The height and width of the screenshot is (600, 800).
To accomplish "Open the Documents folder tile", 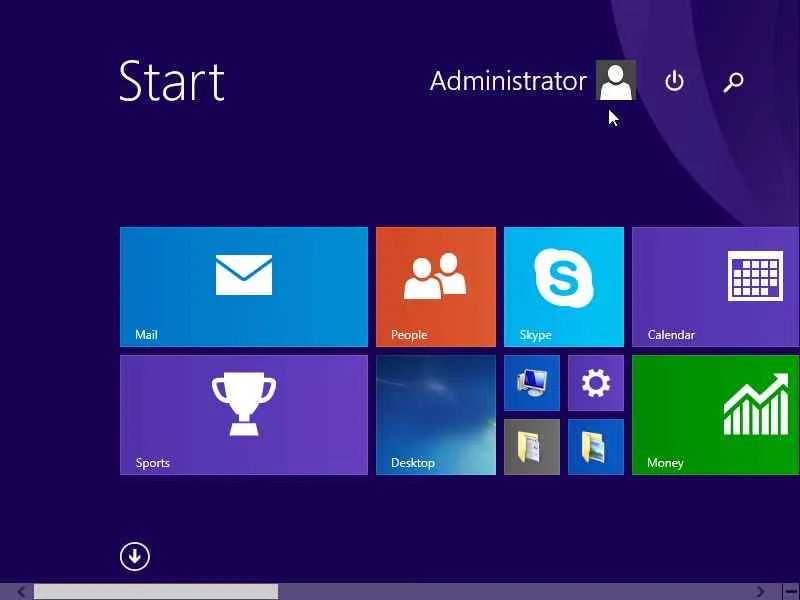I will click(x=532, y=447).
